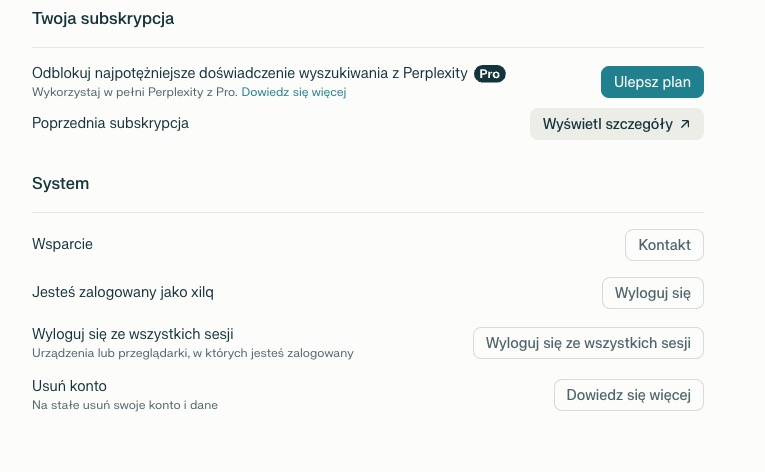
Task: Click Dowiedz się więcej button for Usuń konto
Action: pyautogui.click(x=628, y=395)
